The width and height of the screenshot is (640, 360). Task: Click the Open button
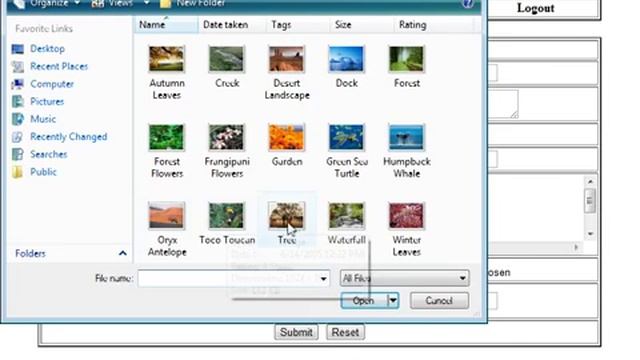pyautogui.click(x=364, y=301)
